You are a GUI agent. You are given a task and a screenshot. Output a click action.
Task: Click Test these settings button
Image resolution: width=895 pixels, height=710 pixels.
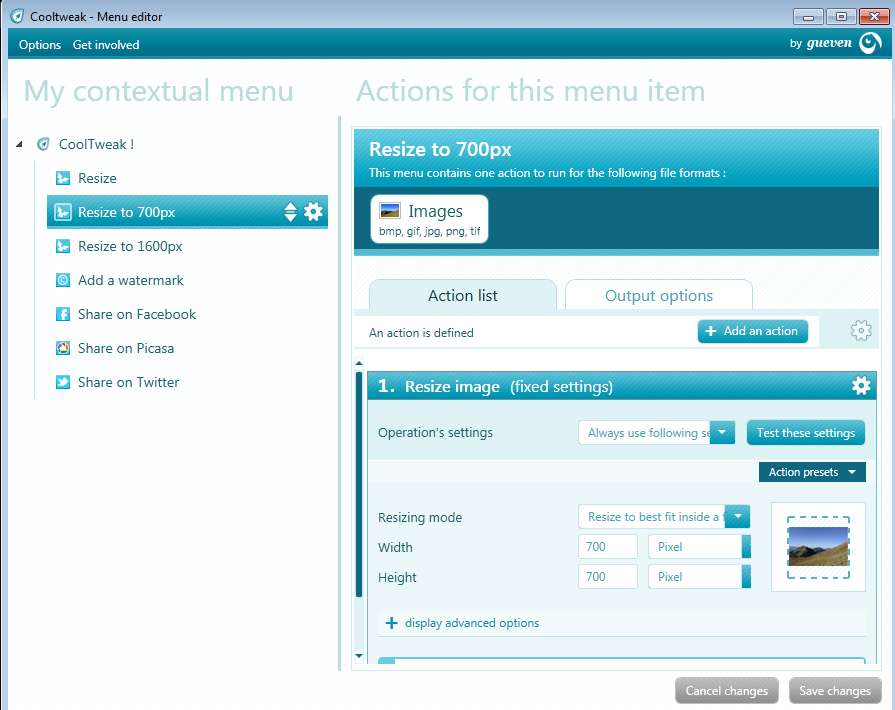[x=805, y=433]
